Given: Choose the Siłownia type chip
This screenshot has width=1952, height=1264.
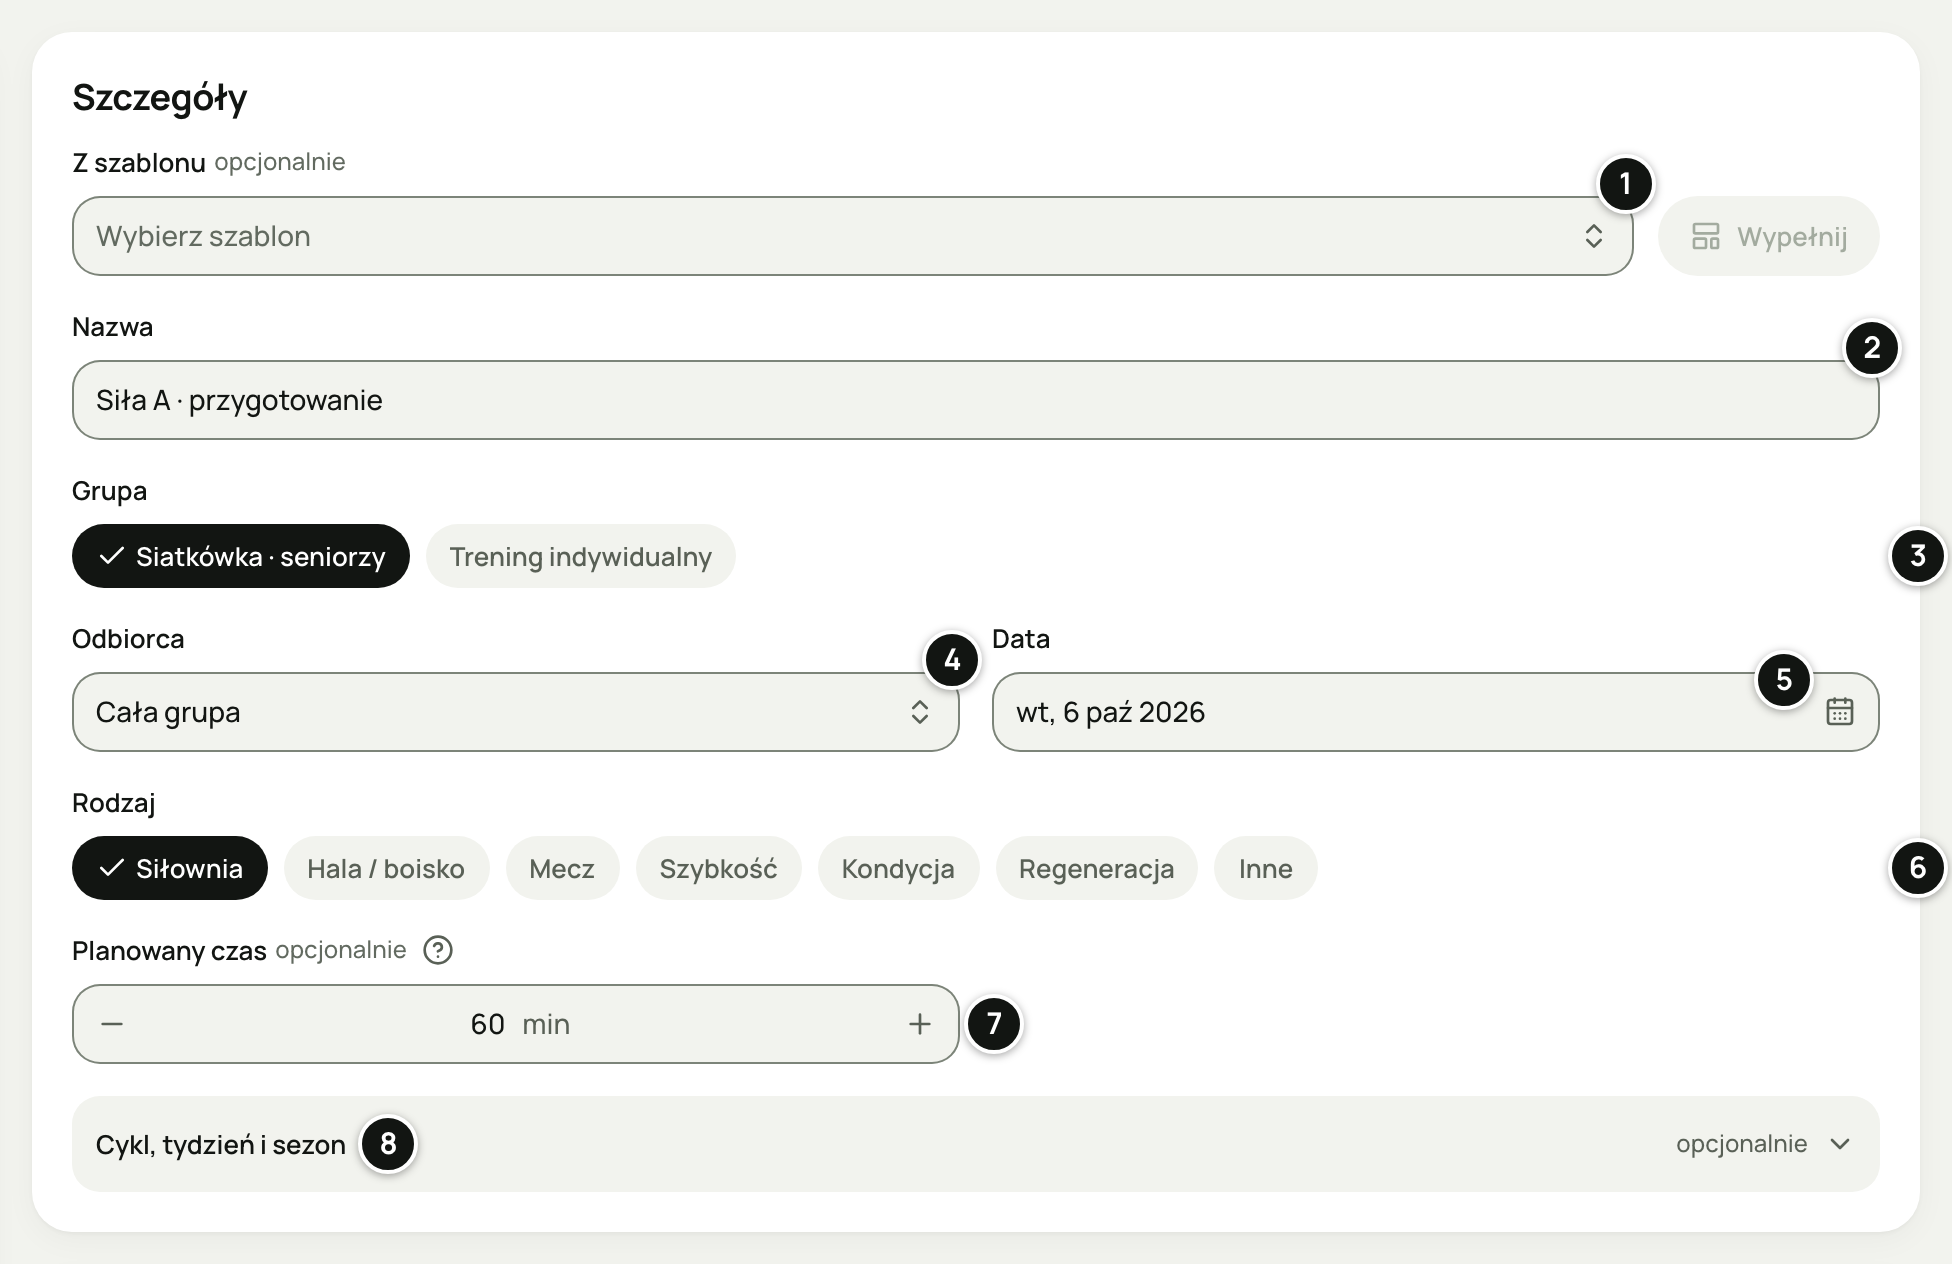Looking at the screenshot, I should click(x=170, y=868).
